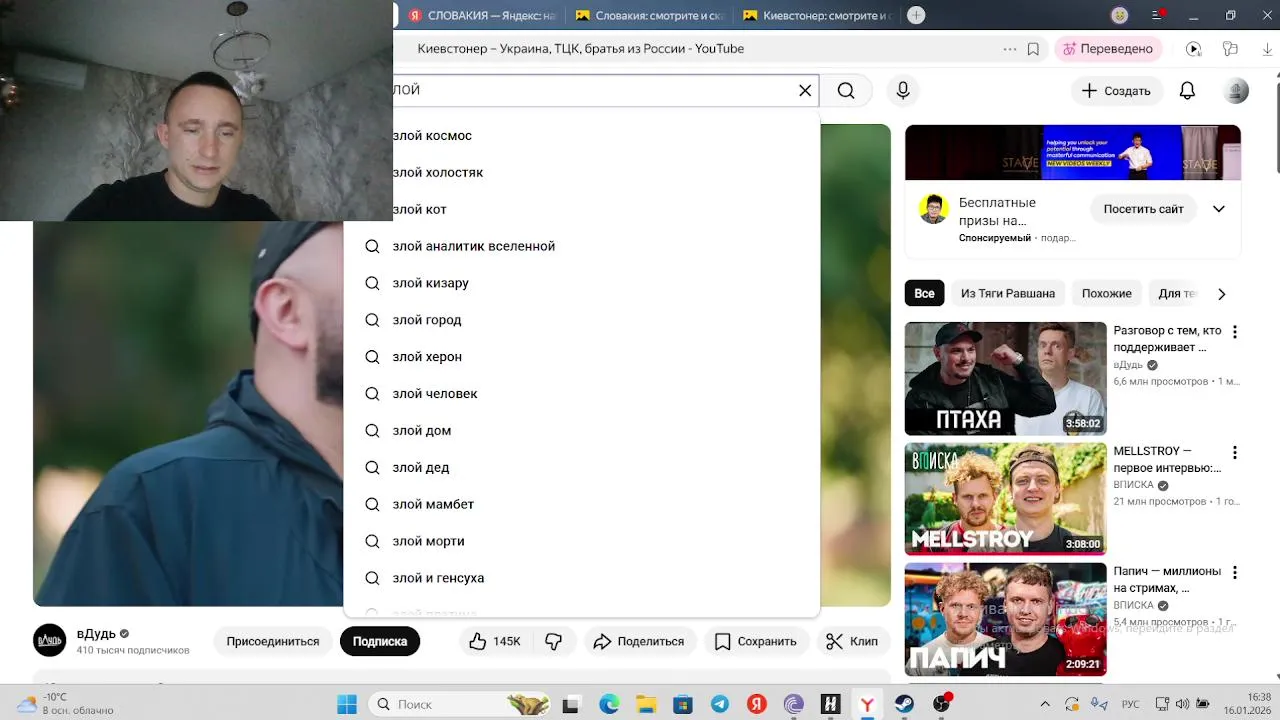Select suggestion злой кизару
Viewport: 1280px width, 720px height.
click(582, 283)
